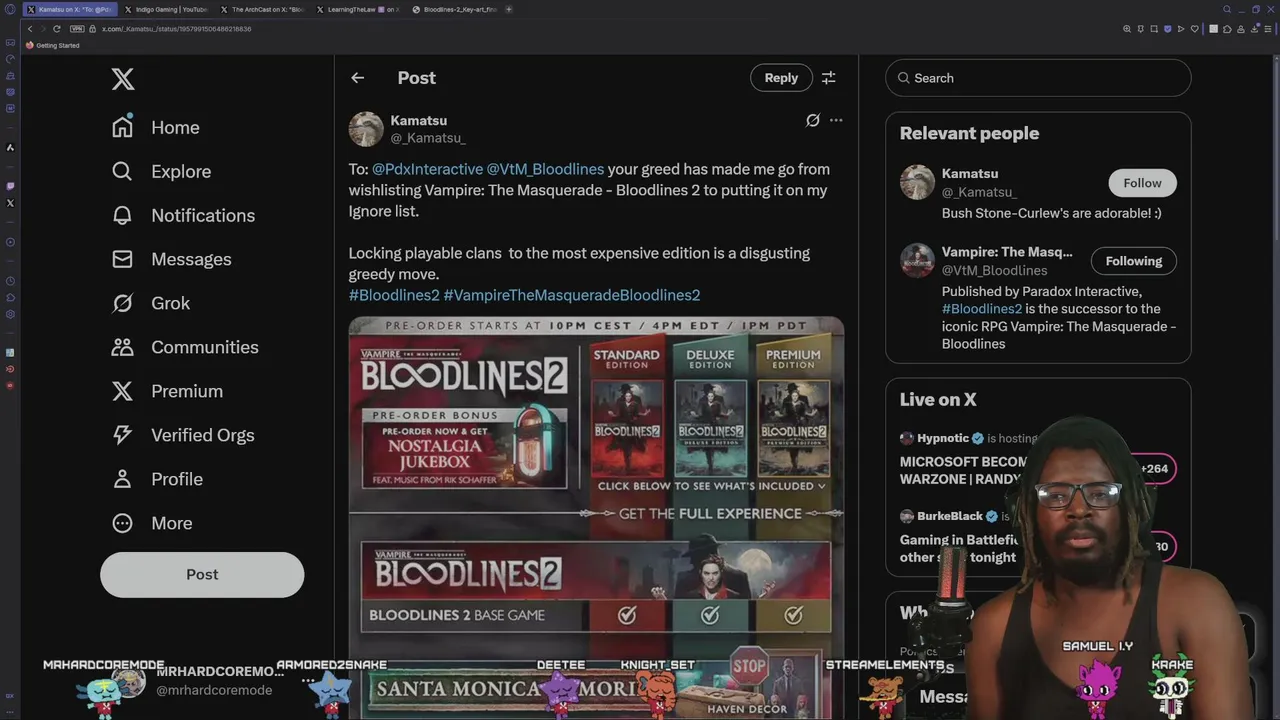Image resolution: width=1280 pixels, height=720 pixels.
Task: Open X shortcut in browser sidebar
Action: click(10, 203)
